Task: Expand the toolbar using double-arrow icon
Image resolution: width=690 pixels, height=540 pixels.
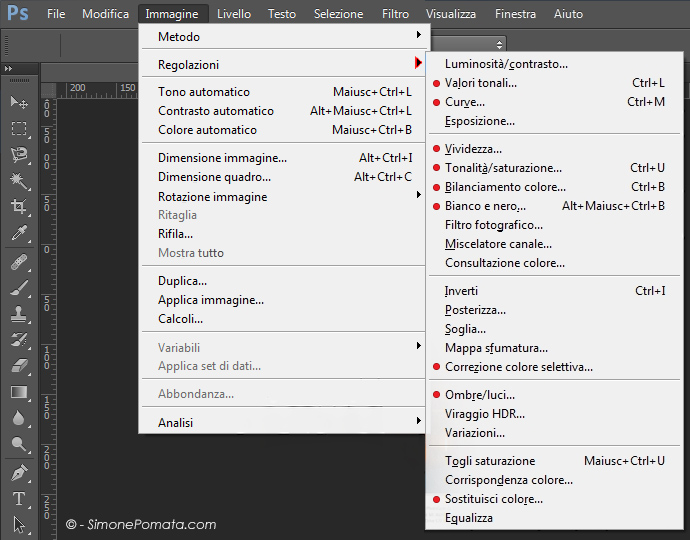Action: [9, 69]
